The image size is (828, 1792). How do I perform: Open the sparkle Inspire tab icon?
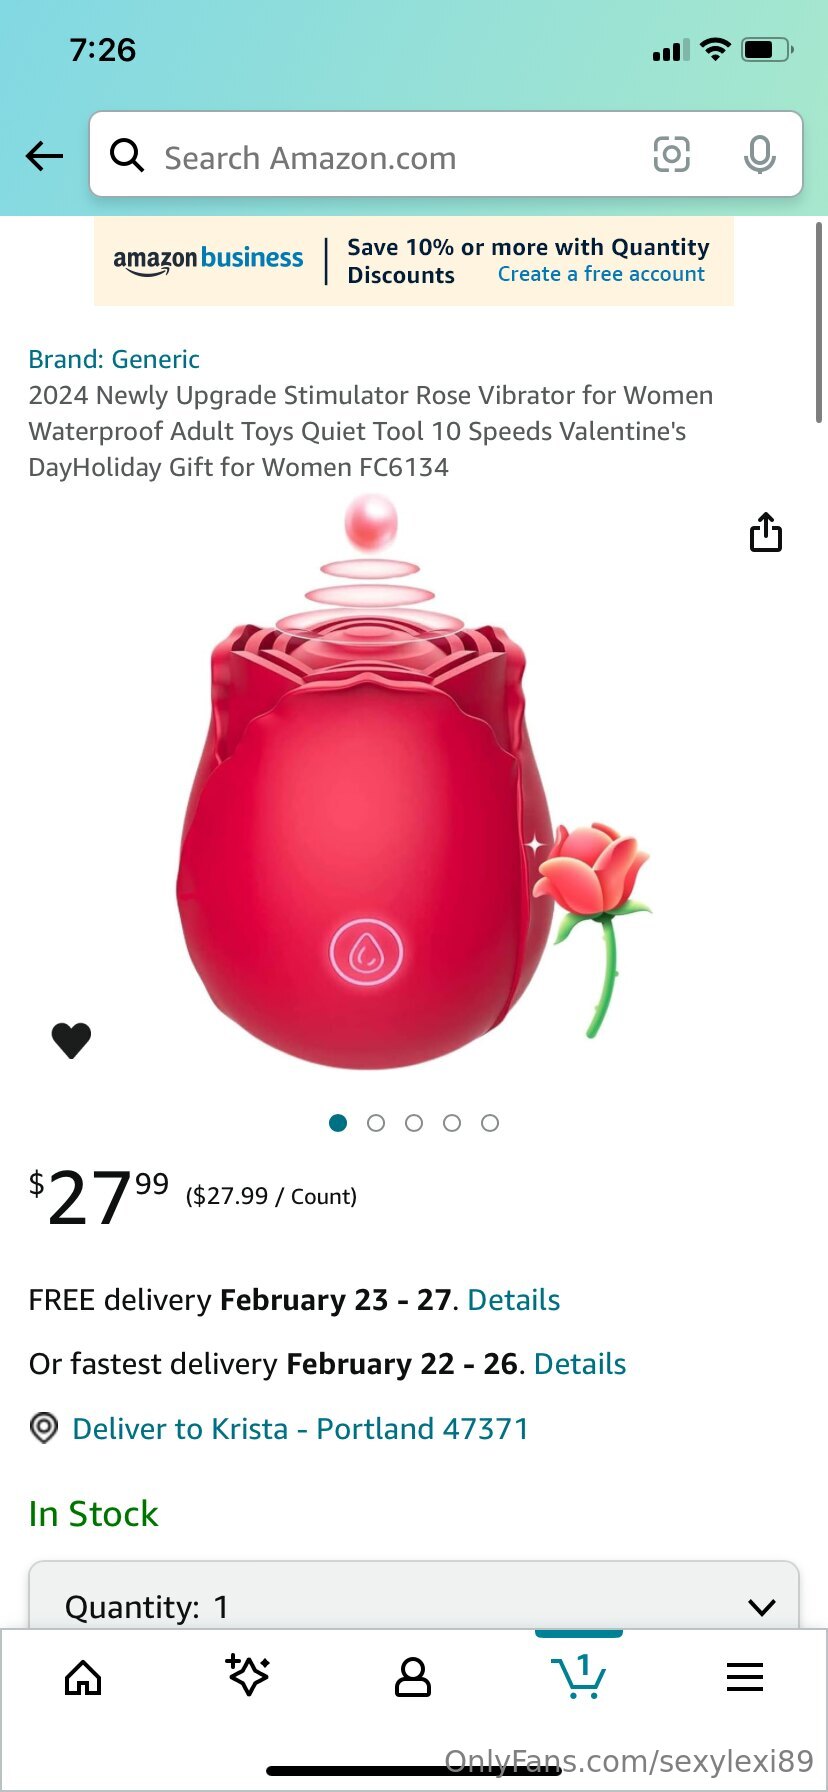pos(248,1676)
